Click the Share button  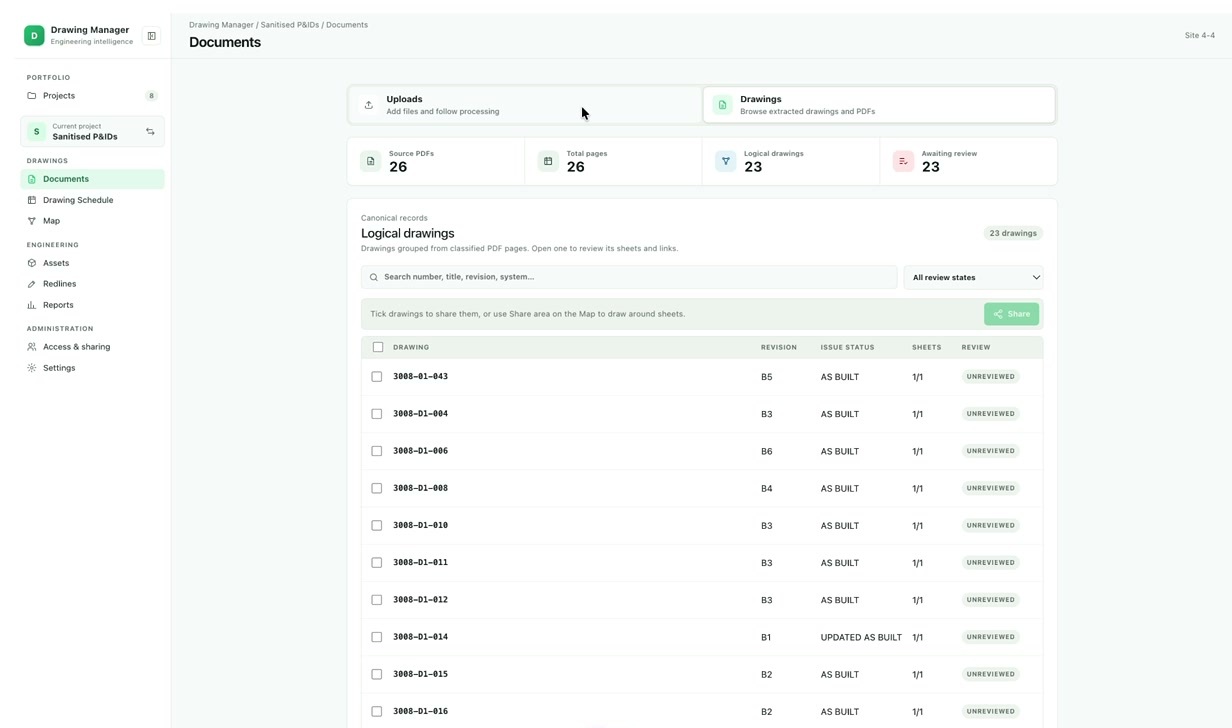(x=1012, y=314)
